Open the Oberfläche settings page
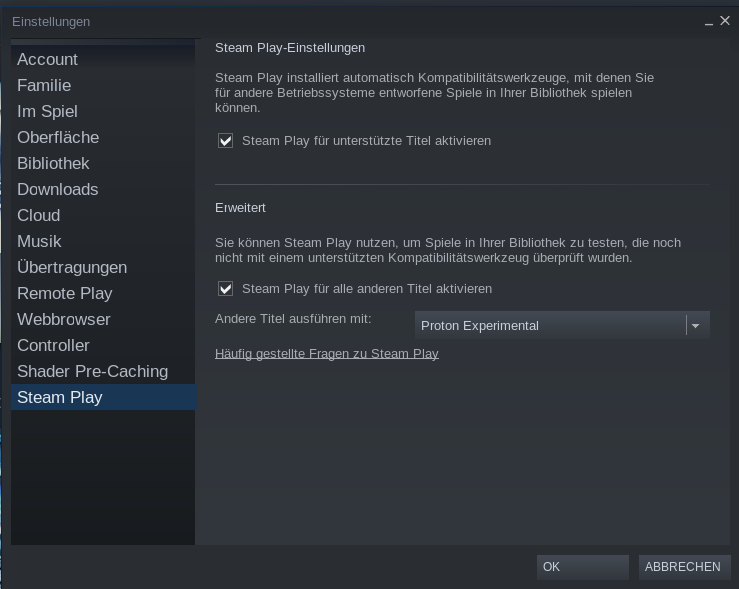Screen dimensions: 739x589 (103, 137)
